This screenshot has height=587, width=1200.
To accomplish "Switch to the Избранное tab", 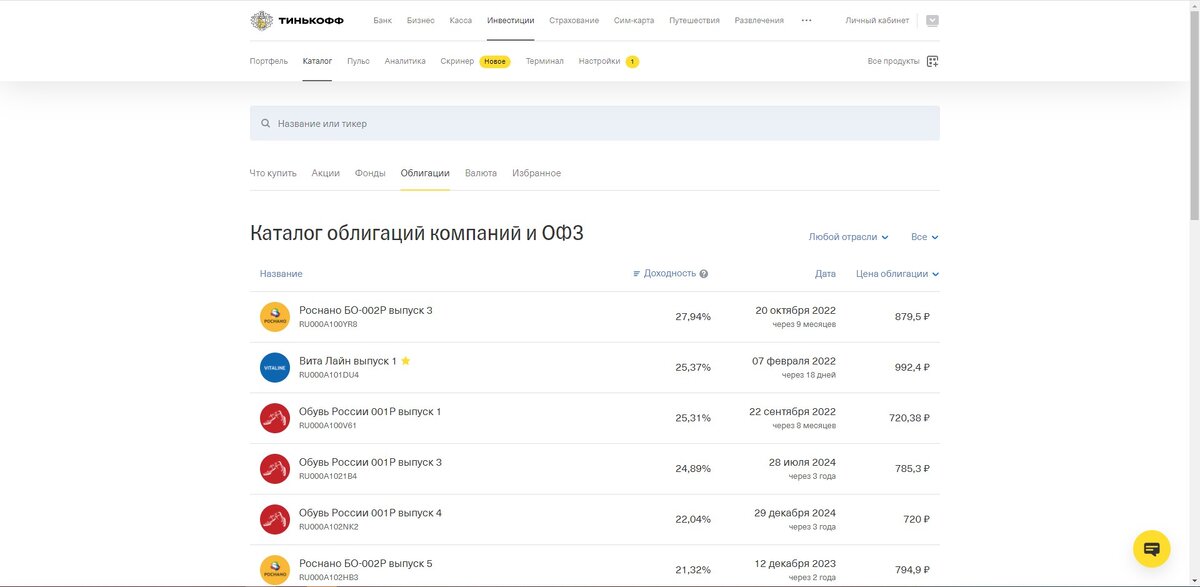I will click(x=537, y=173).
